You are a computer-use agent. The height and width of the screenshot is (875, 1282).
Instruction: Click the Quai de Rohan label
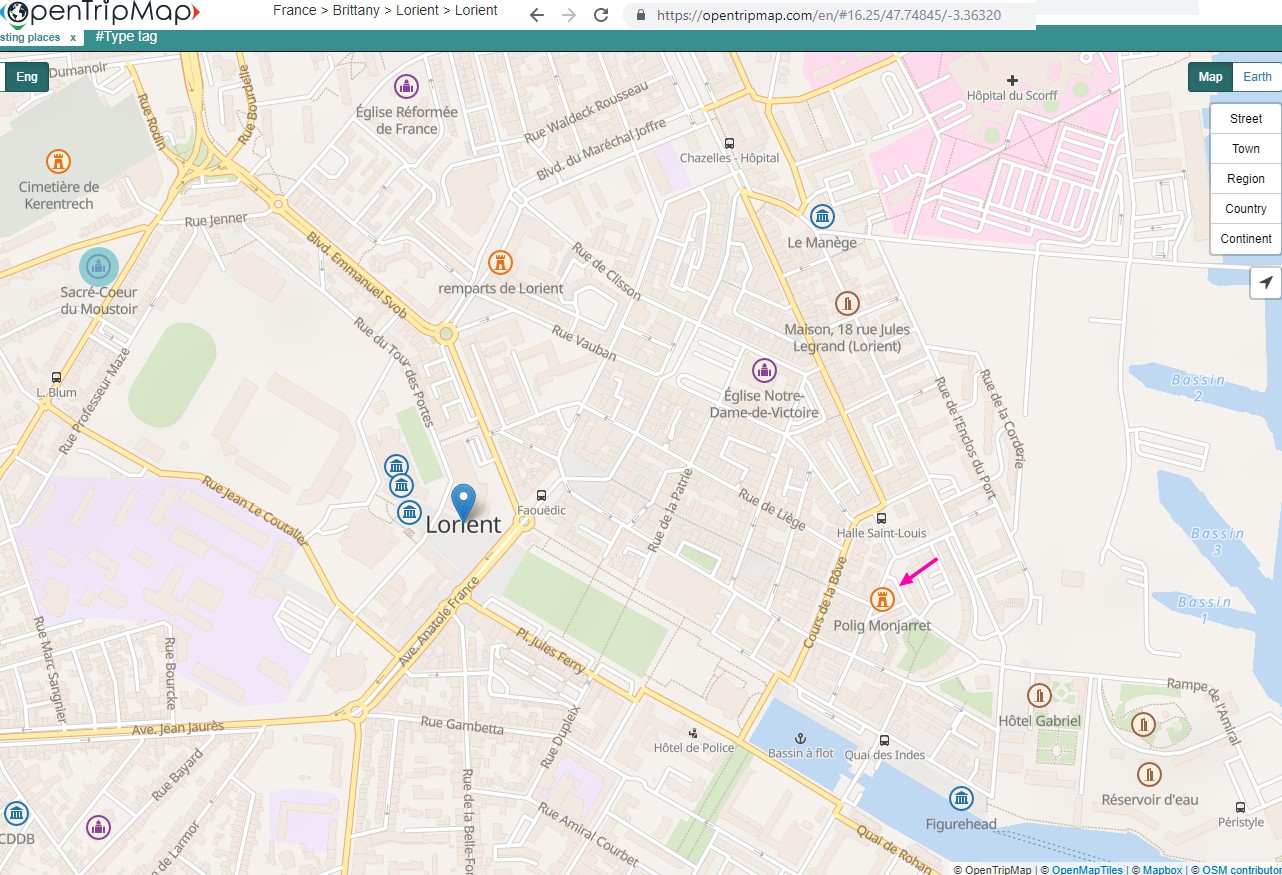896,850
